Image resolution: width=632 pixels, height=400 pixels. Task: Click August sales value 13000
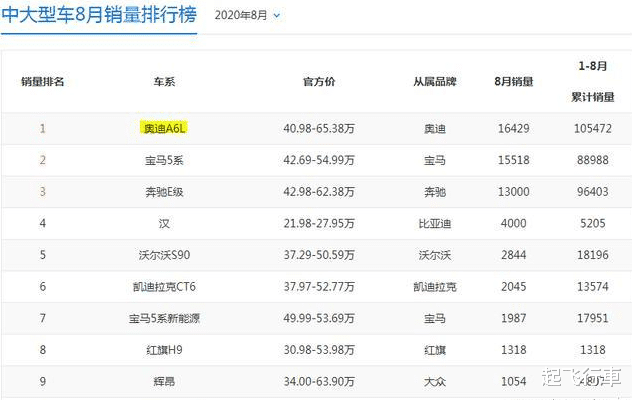tap(514, 192)
